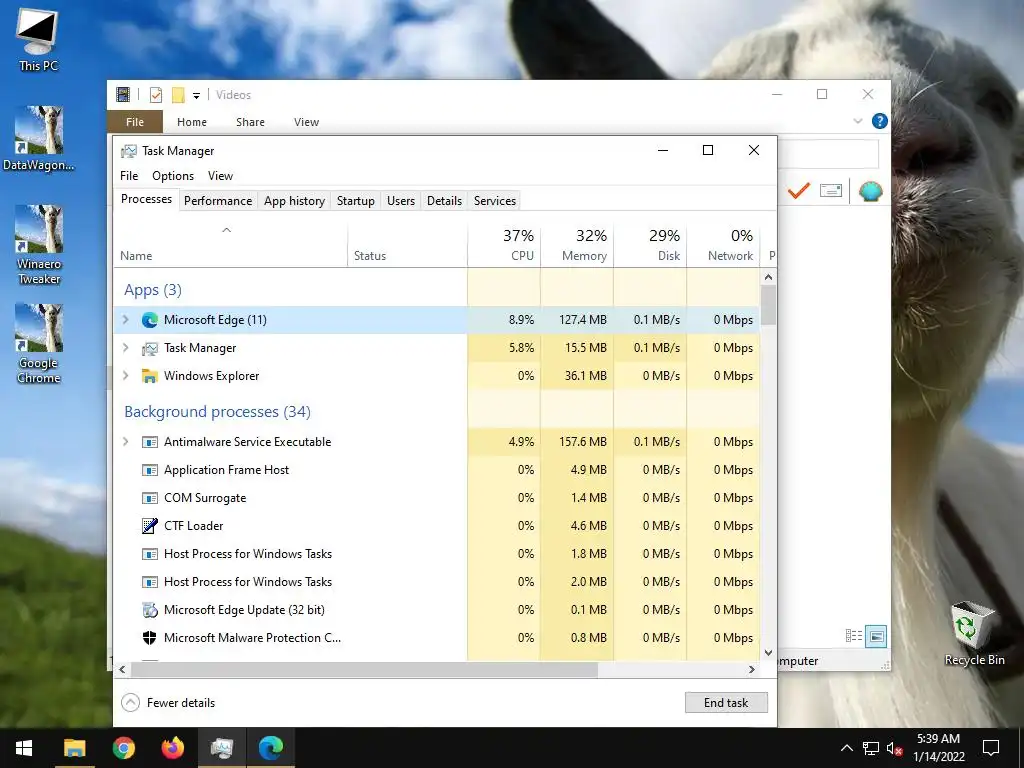Switch Videos window to large icons view
The height and width of the screenshot is (768, 1024).
tap(876, 635)
